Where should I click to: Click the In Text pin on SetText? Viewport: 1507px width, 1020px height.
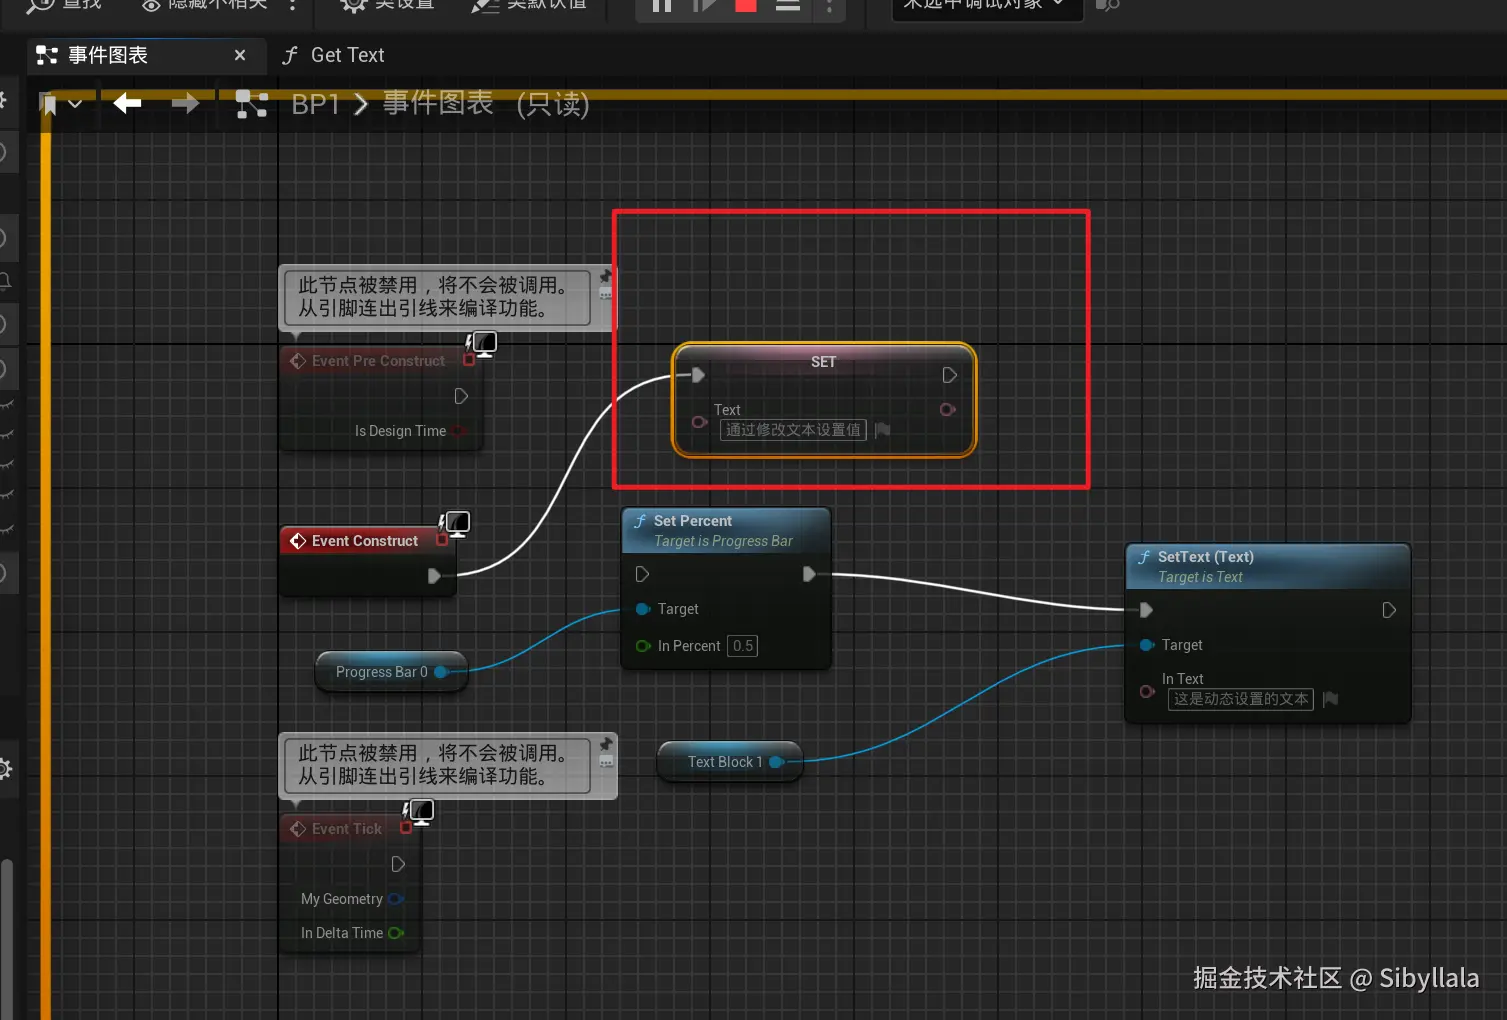point(1147,691)
